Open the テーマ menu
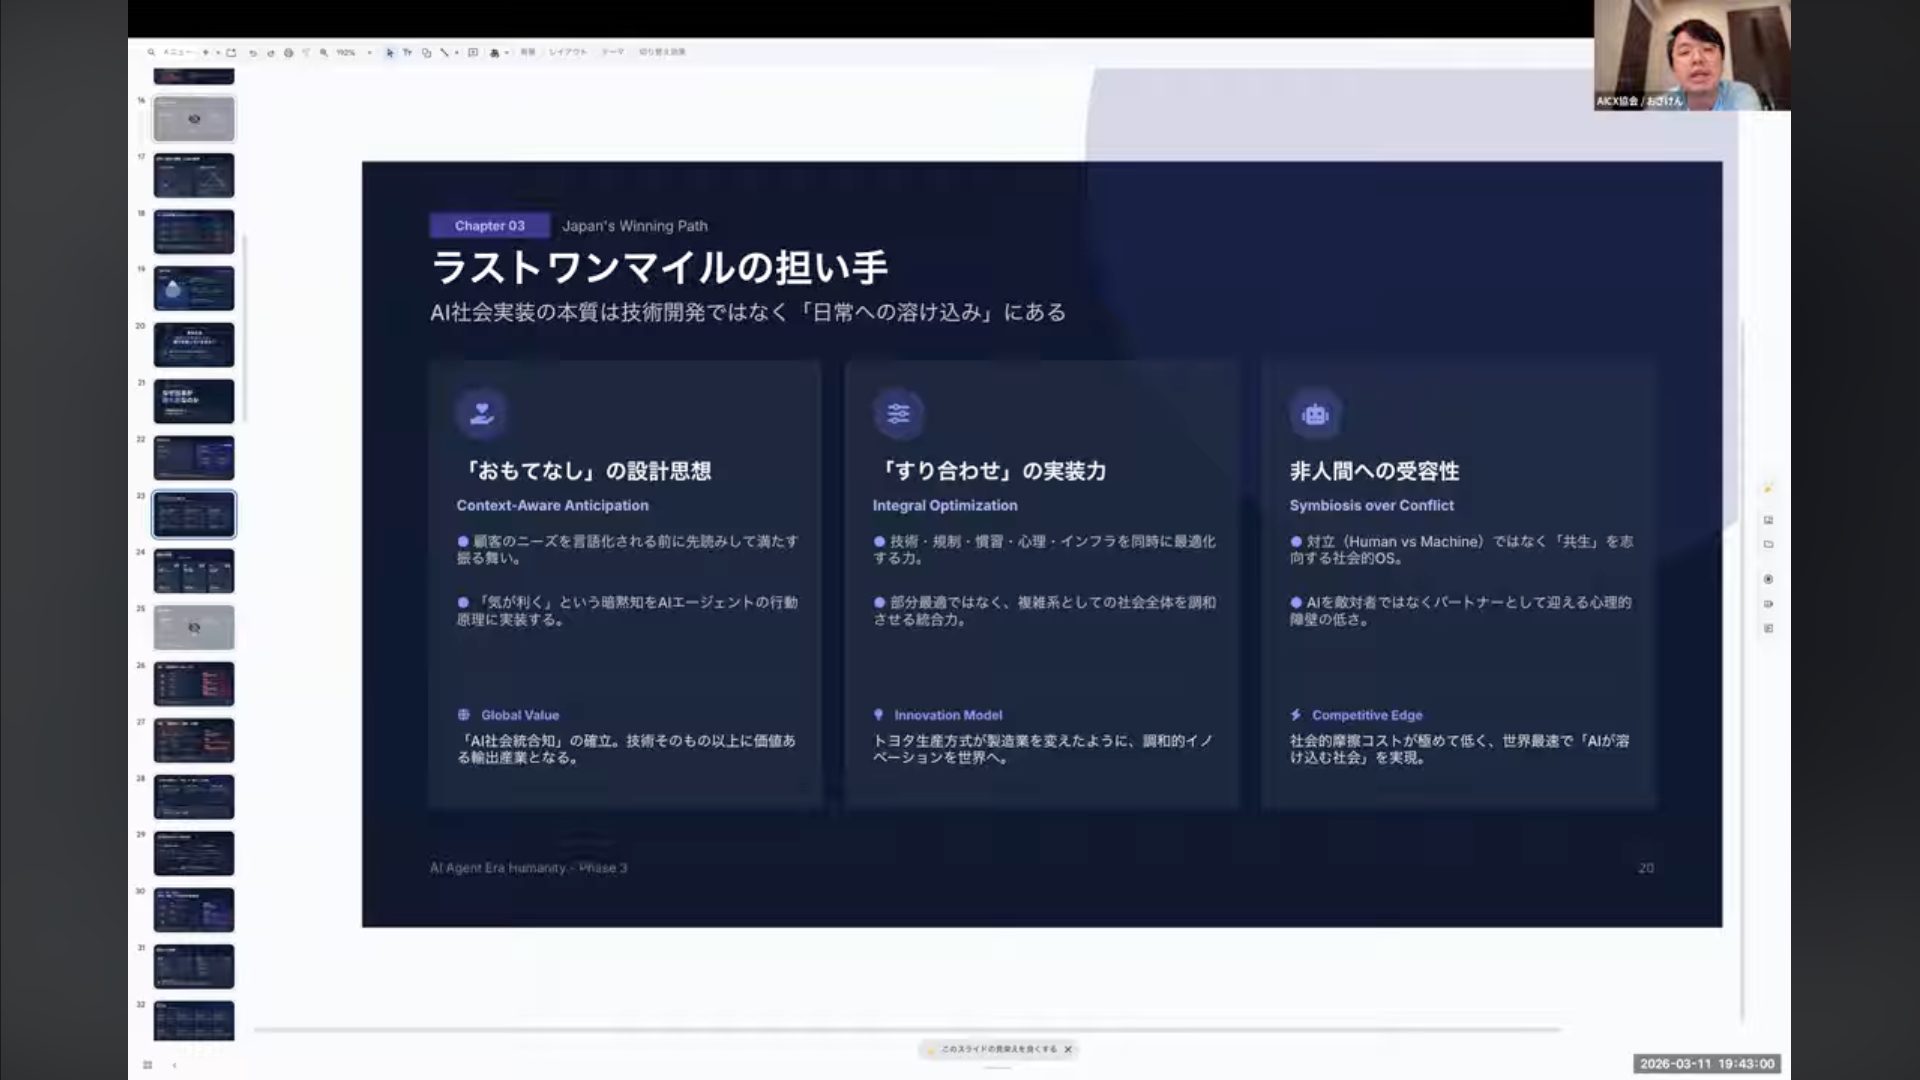This screenshot has width=1920, height=1080. (x=612, y=52)
